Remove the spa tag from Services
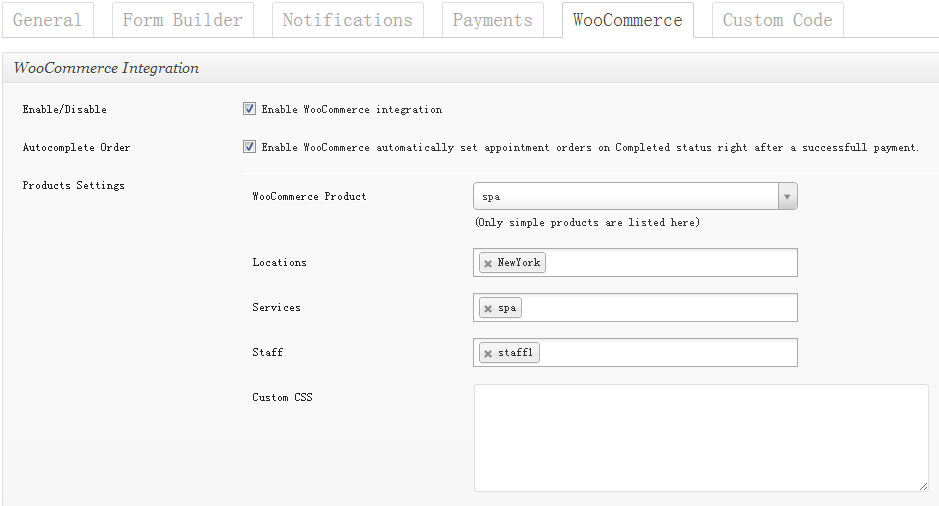Image resolution: width=939 pixels, height=506 pixels. pyautogui.click(x=488, y=309)
